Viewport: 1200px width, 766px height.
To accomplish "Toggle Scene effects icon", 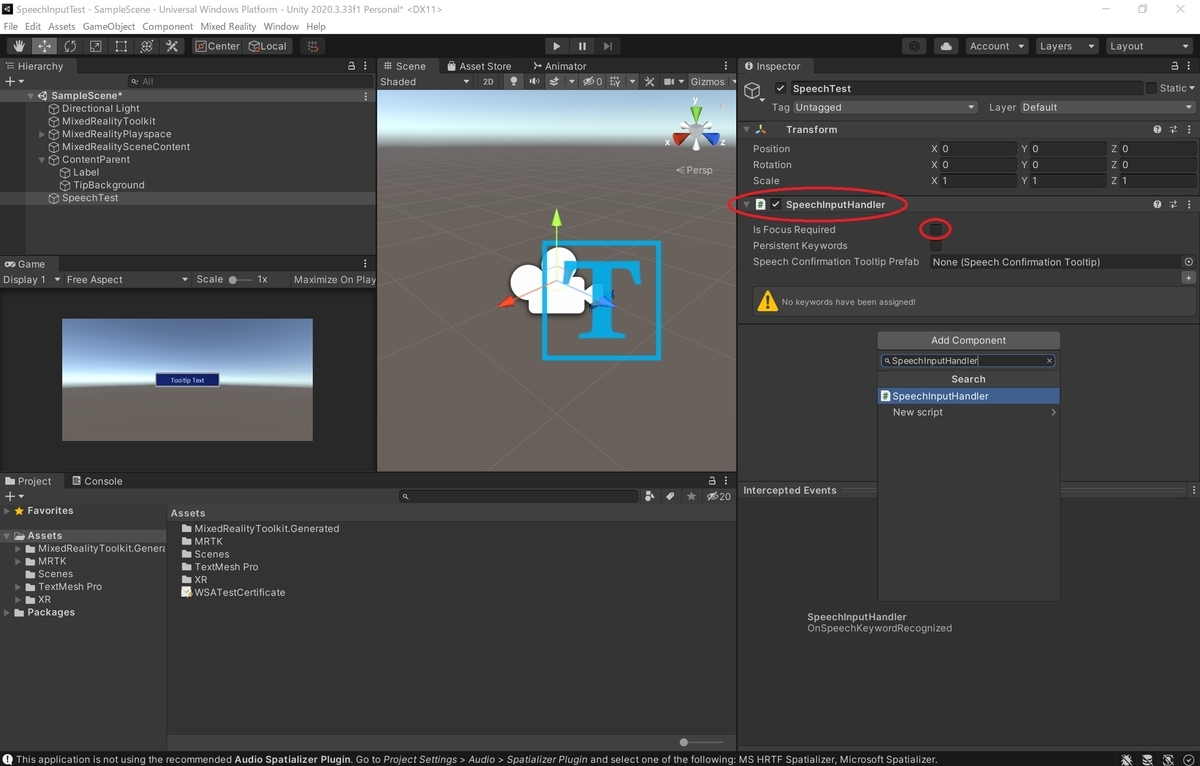I will tap(556, 82).
